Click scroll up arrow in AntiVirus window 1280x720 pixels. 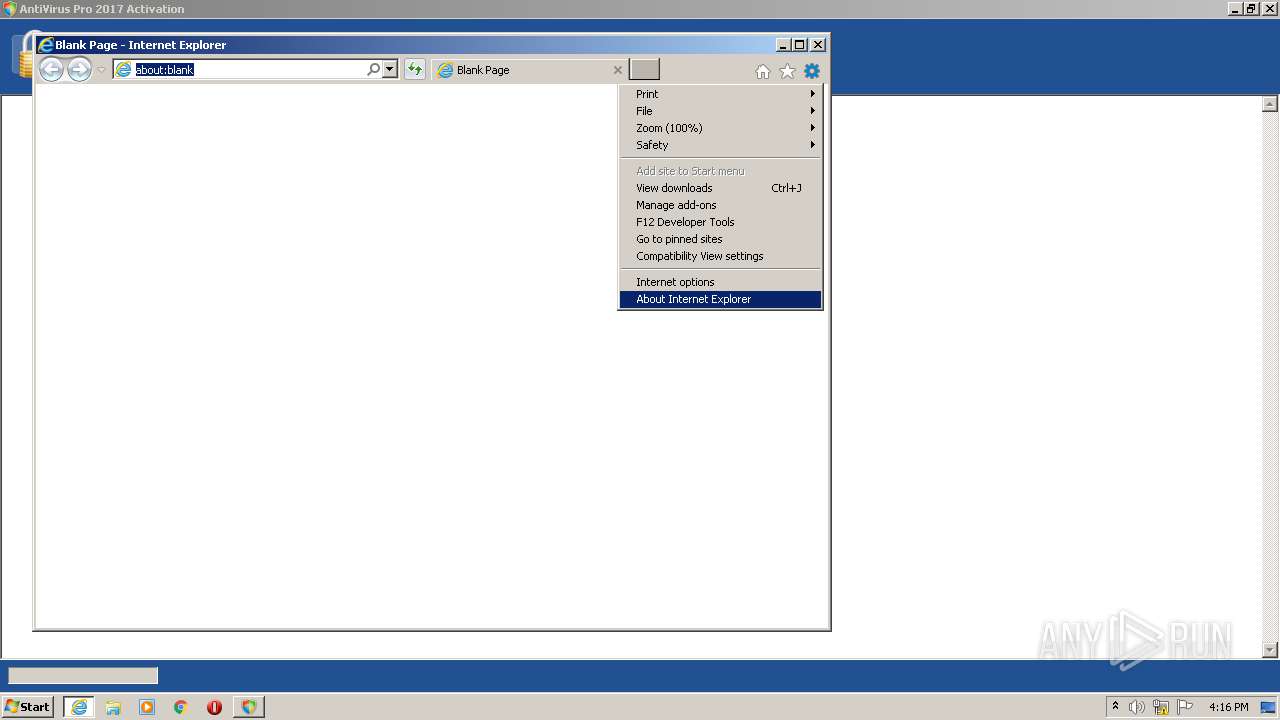pyautogui.click(x=1270, y=104)
